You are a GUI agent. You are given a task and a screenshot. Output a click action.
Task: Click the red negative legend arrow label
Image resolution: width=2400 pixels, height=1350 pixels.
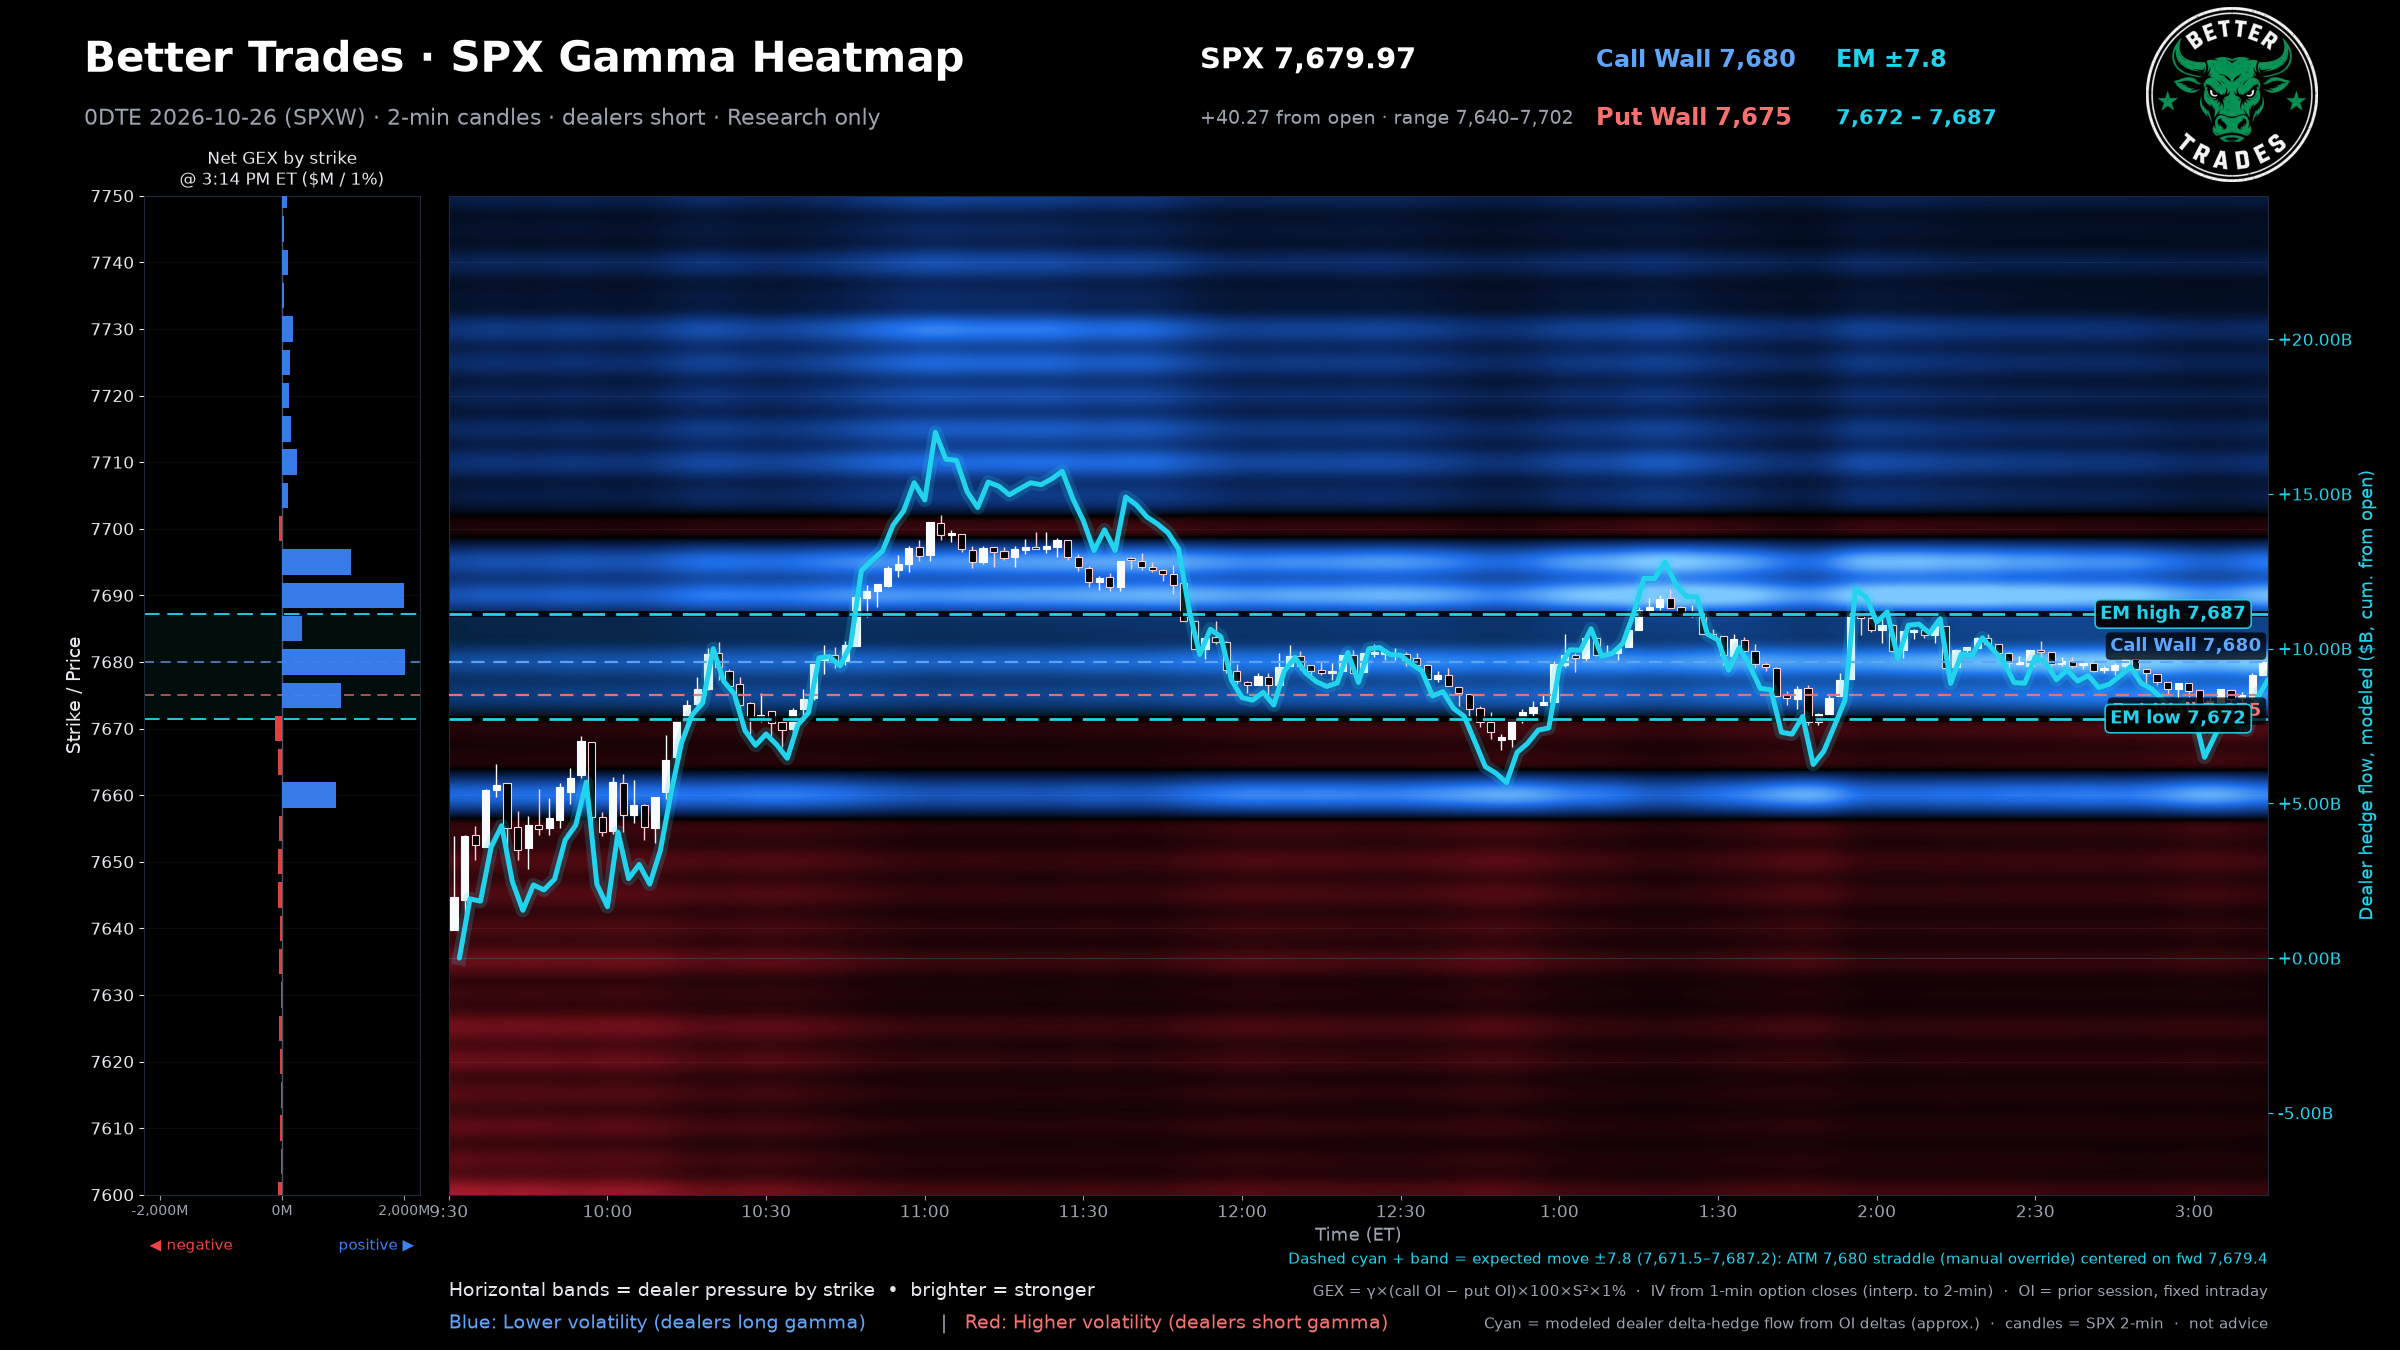click(191, 1245)
